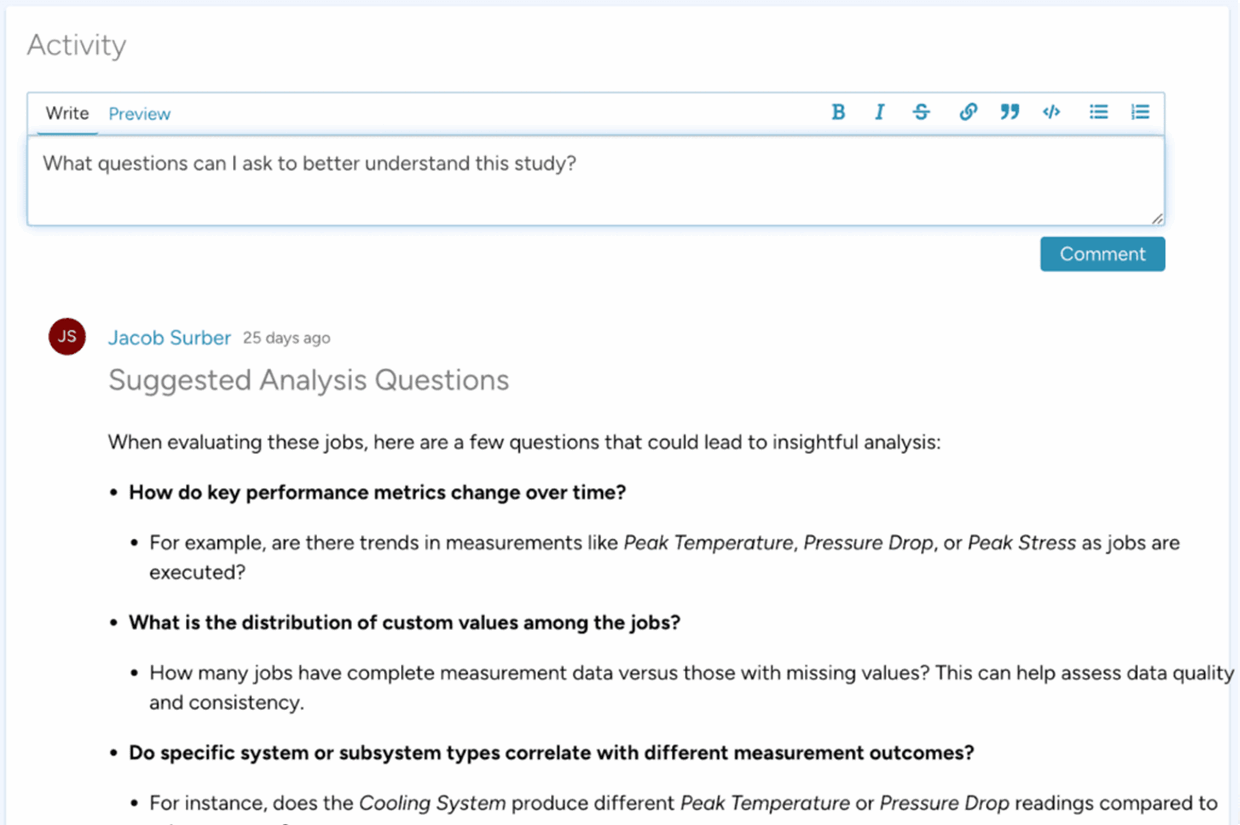Submit the comment with the Comment button

coord(1102,254)
